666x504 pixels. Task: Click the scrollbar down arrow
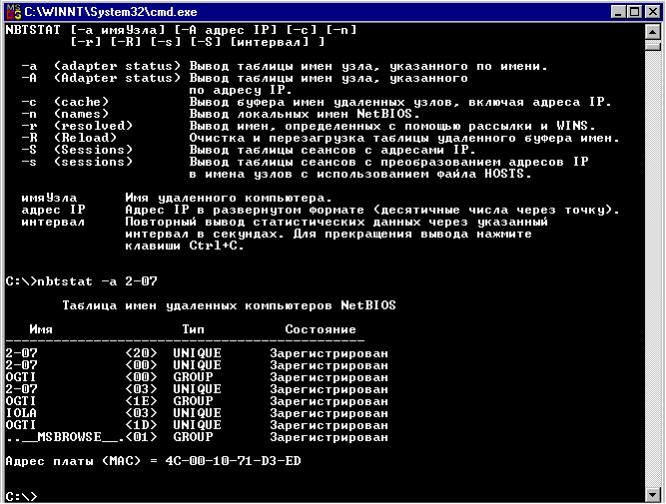click(652, 494)
